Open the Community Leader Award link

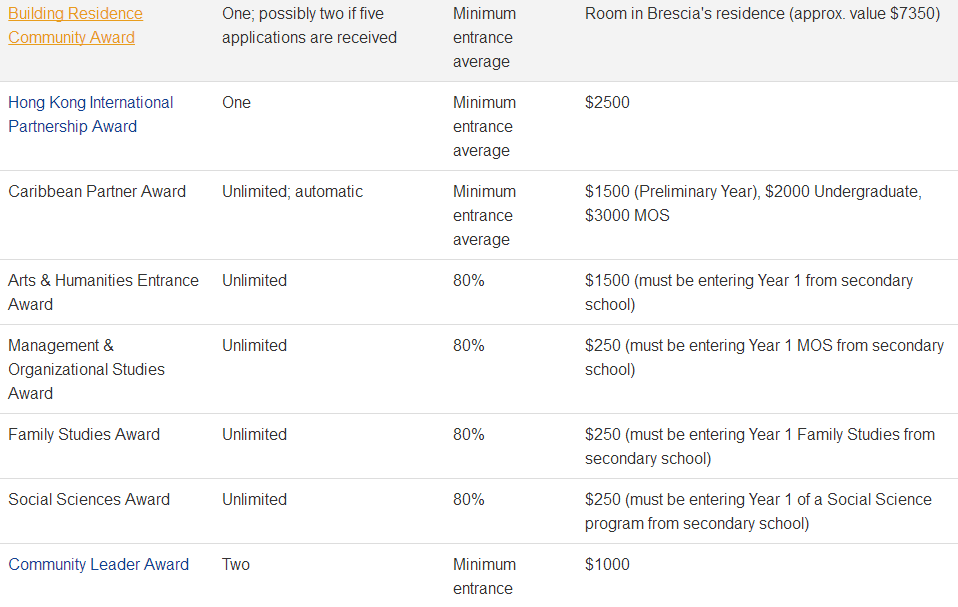98,564
